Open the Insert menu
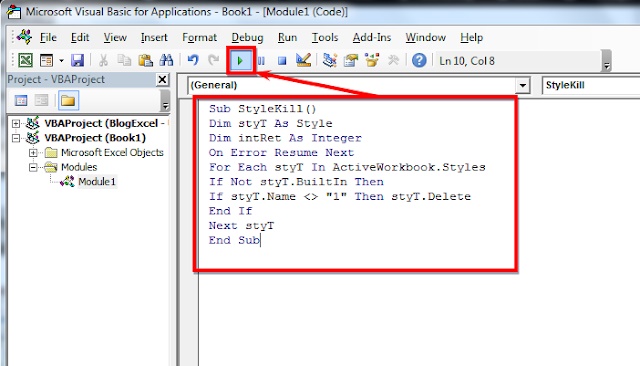Screen dimensions: 640x366 154,38
